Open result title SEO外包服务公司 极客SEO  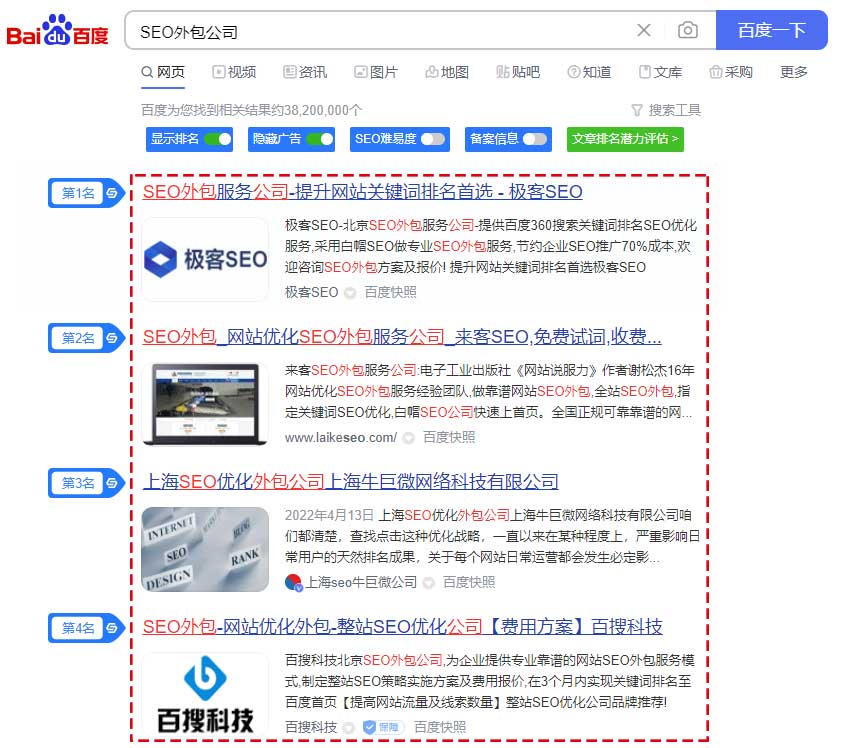coord(362,192)
